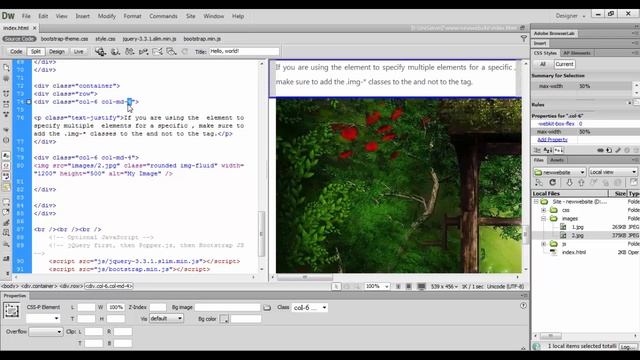The height and width of the screenshot is (360, 640).
Task: Select div.row tag in tag selector
Action: coord(71,286)
